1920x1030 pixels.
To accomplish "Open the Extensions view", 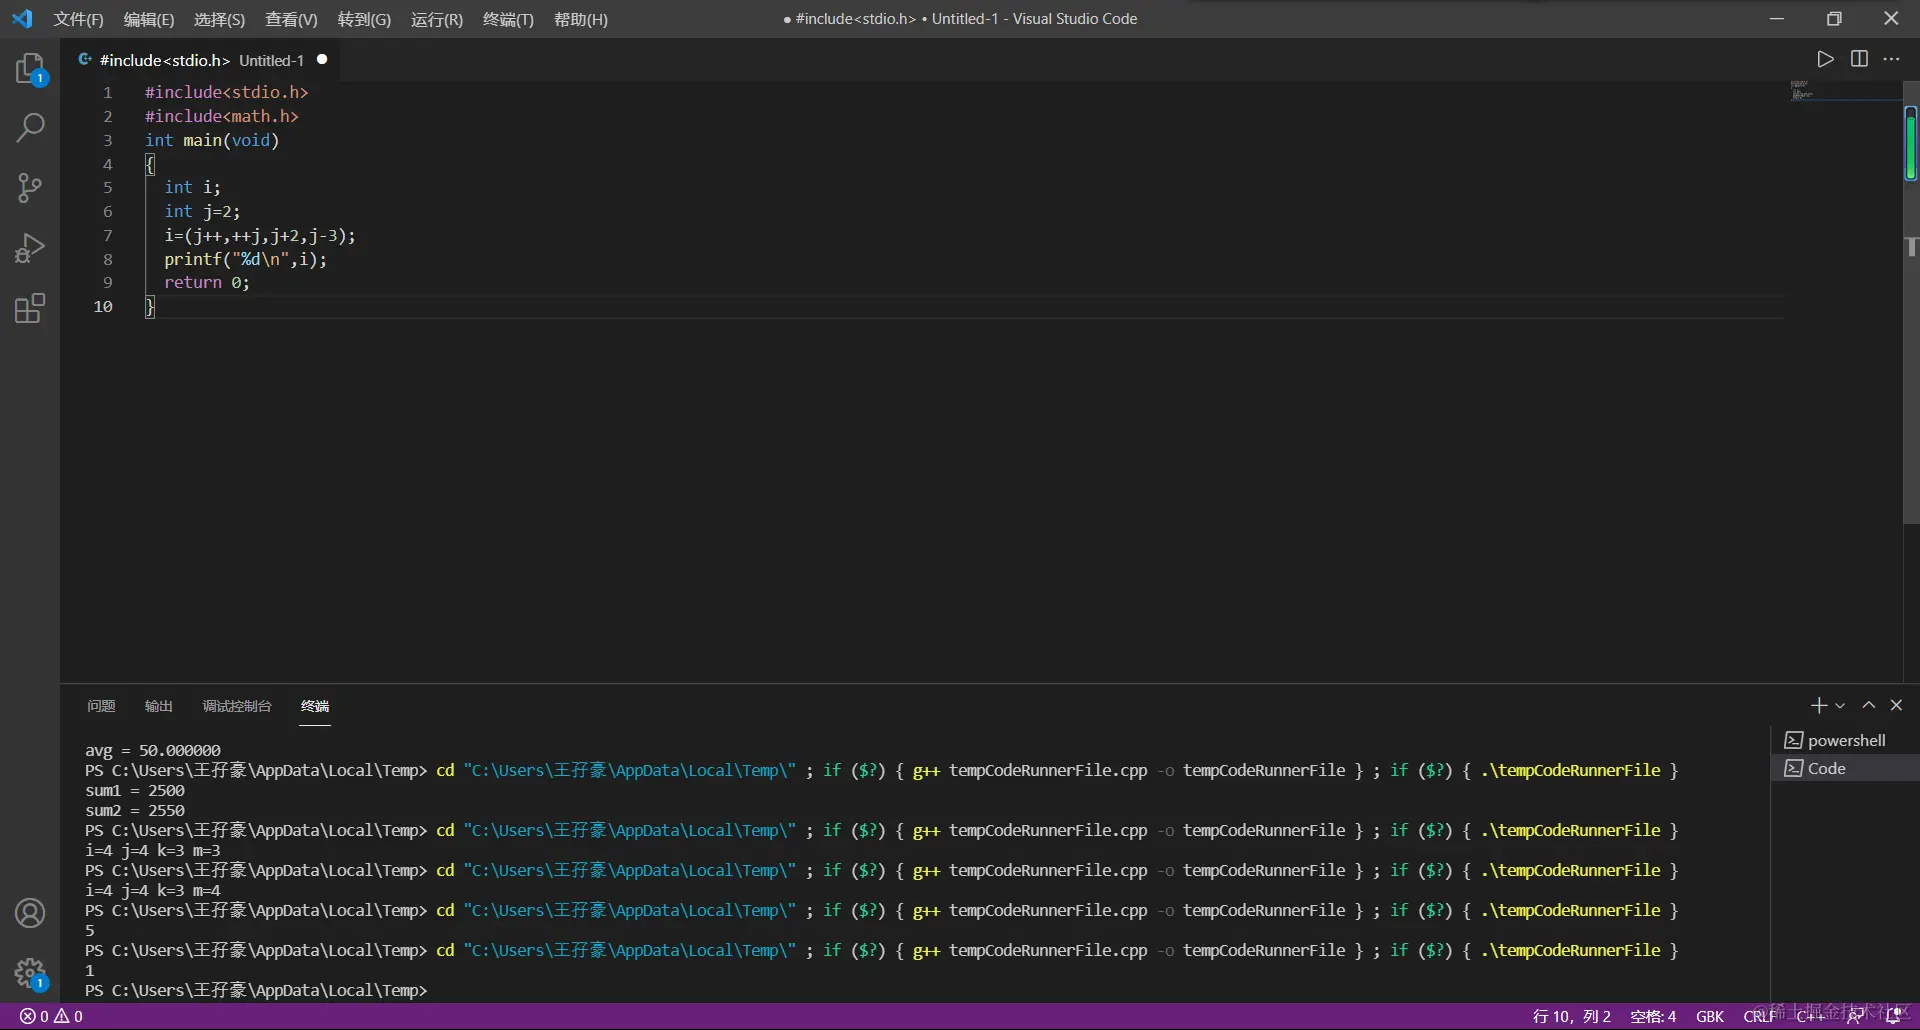I will coord(30,308).
